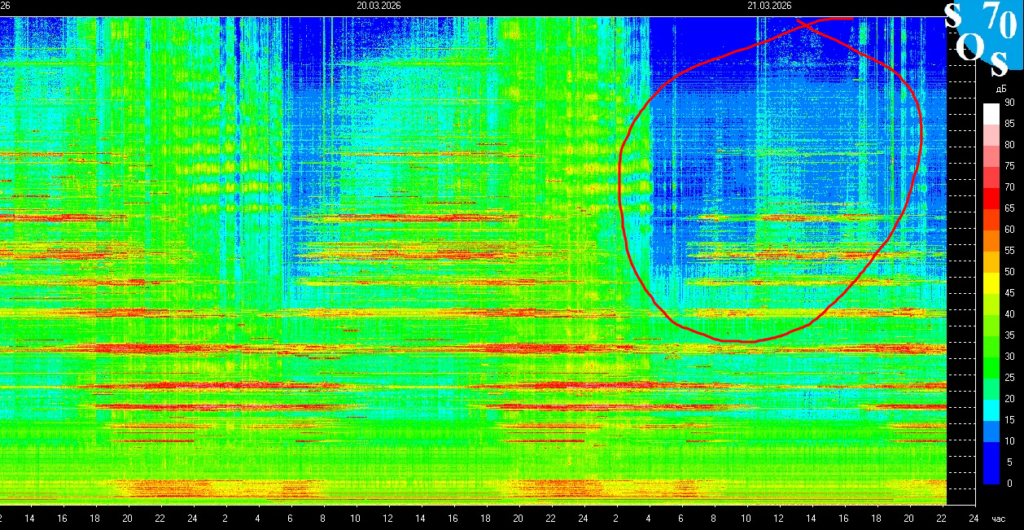This screenshot has width=1024, height=530.
Task: Click the green 30 dB legend color
Action: coord(992,355)
